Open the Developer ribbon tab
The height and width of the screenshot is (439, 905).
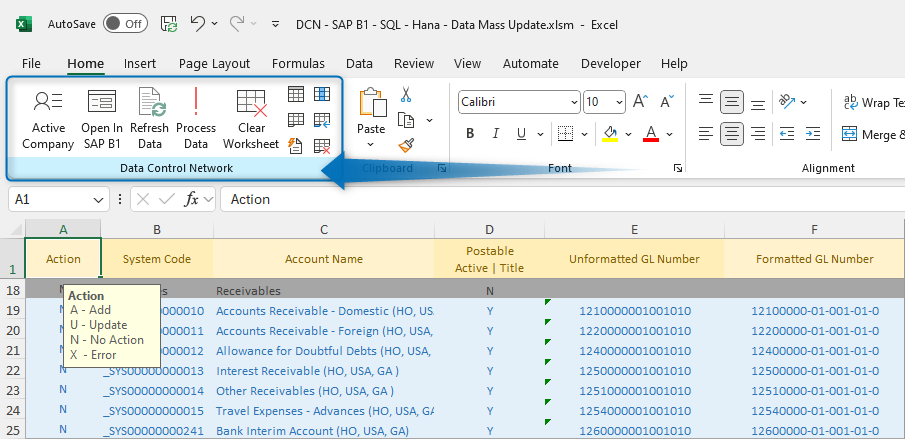click(610, 63)
